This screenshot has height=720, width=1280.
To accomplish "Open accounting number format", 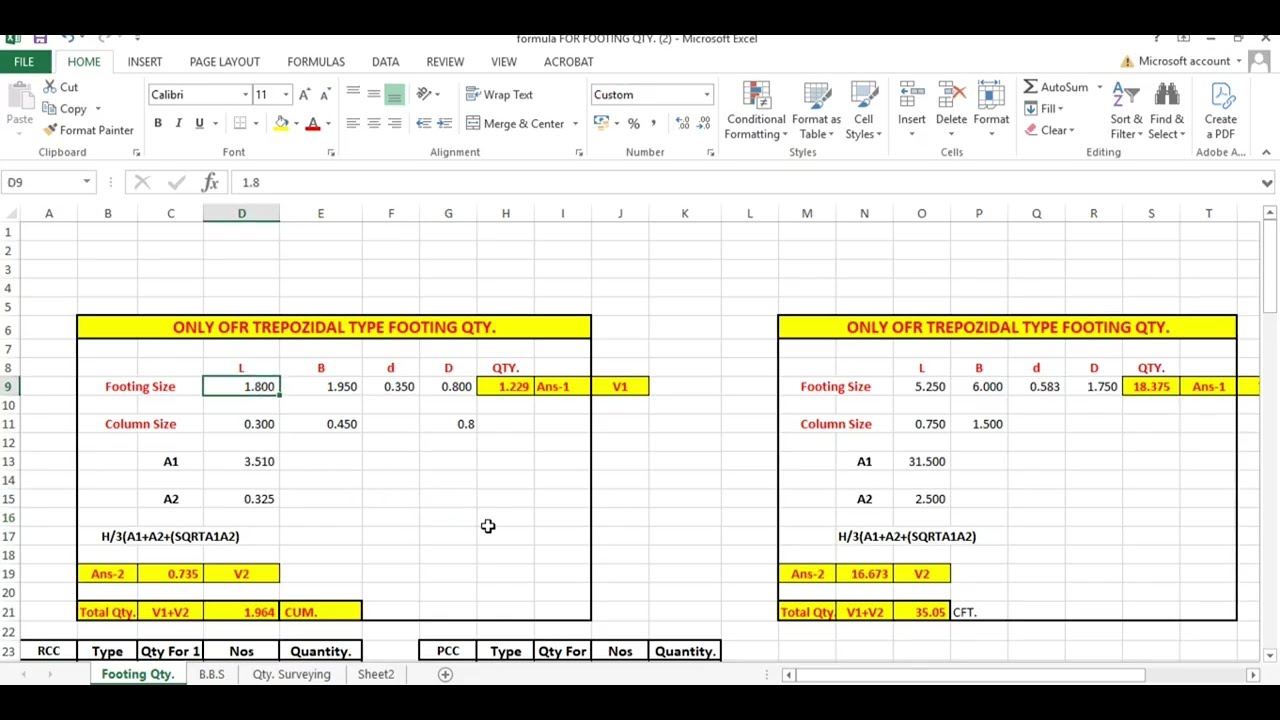I will (601, 123).
